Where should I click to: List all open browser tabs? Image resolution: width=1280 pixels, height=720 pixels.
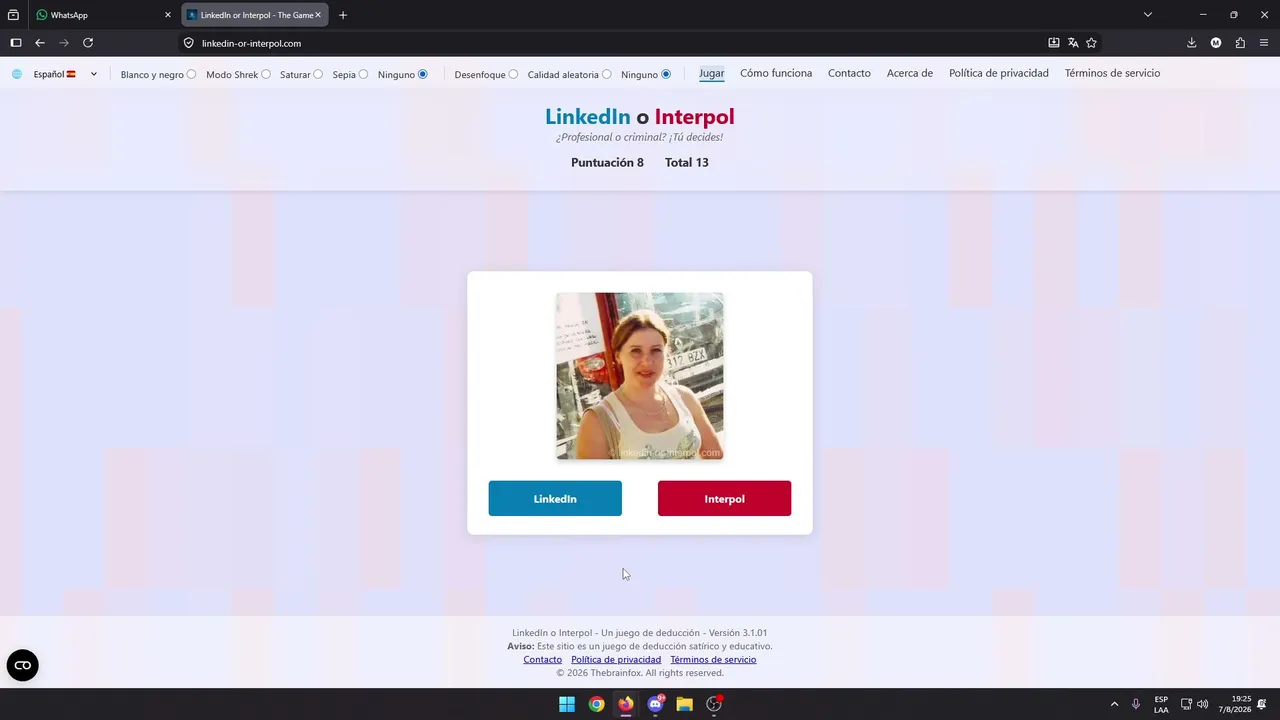[x=1148, y=15]
